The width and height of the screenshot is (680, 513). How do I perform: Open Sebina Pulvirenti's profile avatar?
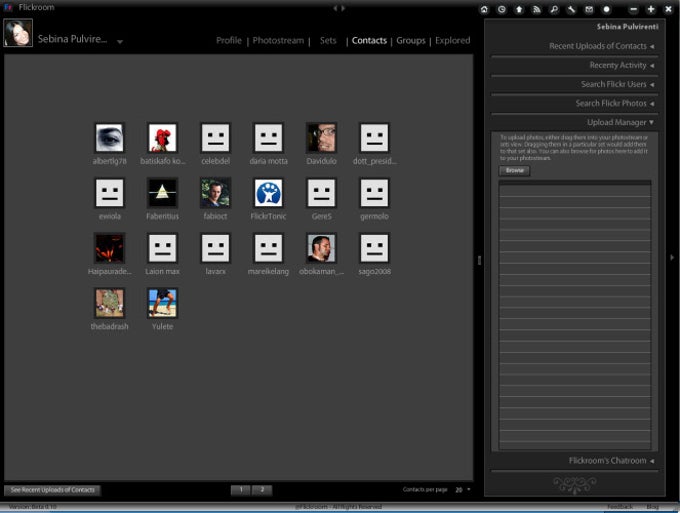[x=18, y=33]
